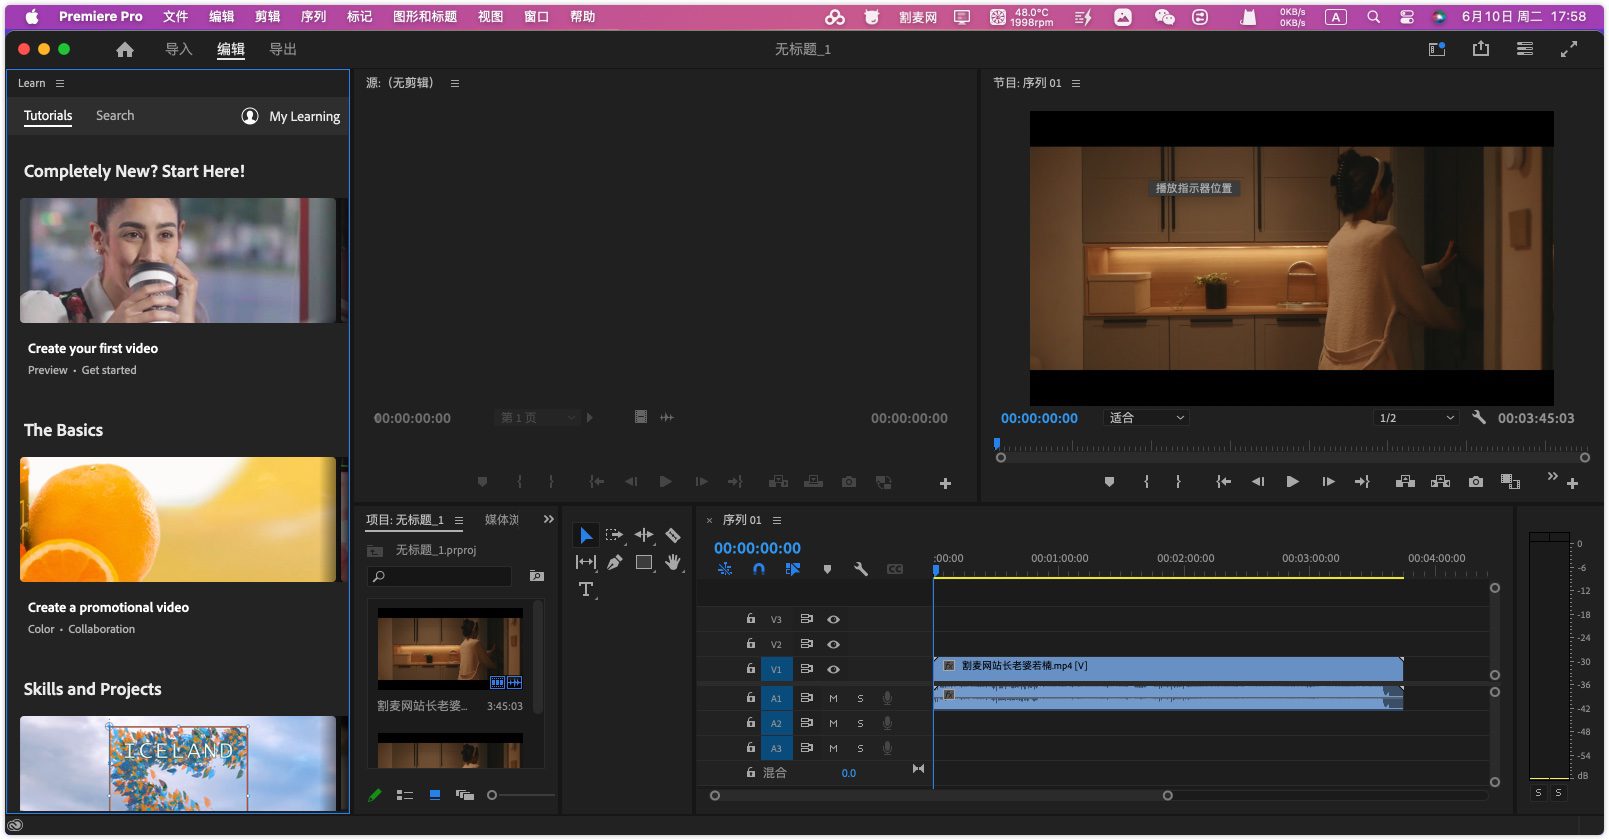Expand hidden project panel tabs chevron
Viewport: 1609px width, 840px height.
click(x=548, y=519)
